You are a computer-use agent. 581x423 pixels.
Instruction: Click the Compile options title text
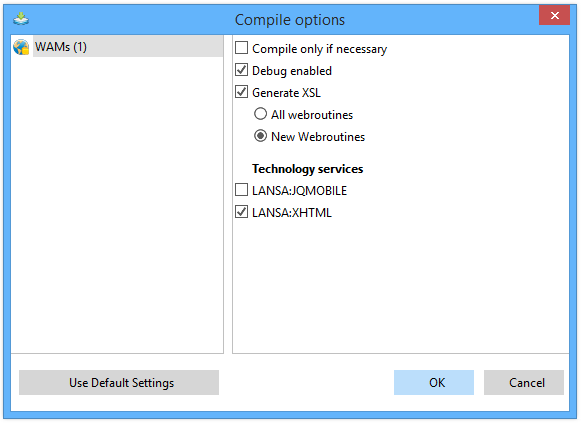point(290,20)
